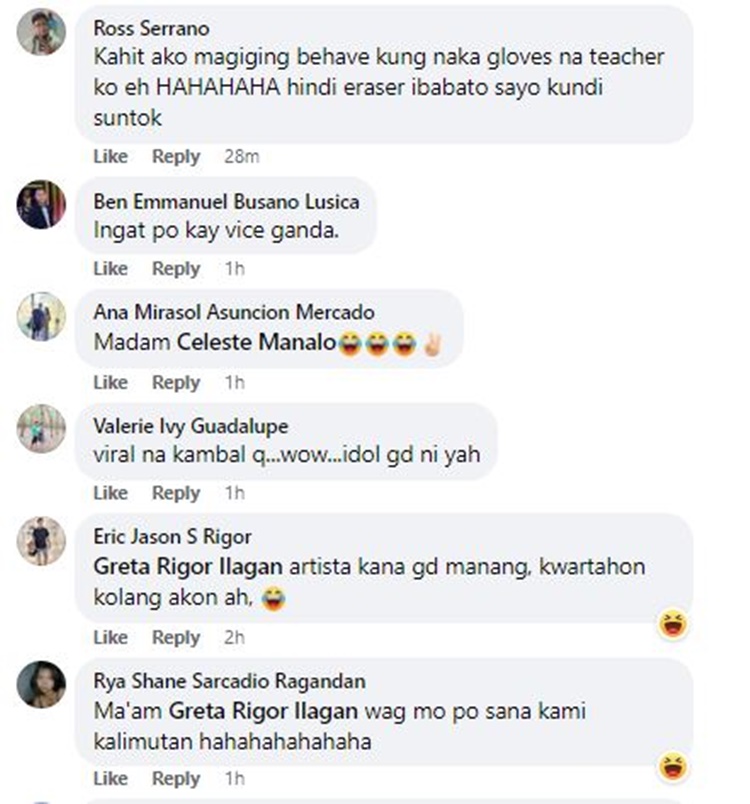View haha reaction on Rya Shane's comment
The image size is (750, 804).
point(673,767)
